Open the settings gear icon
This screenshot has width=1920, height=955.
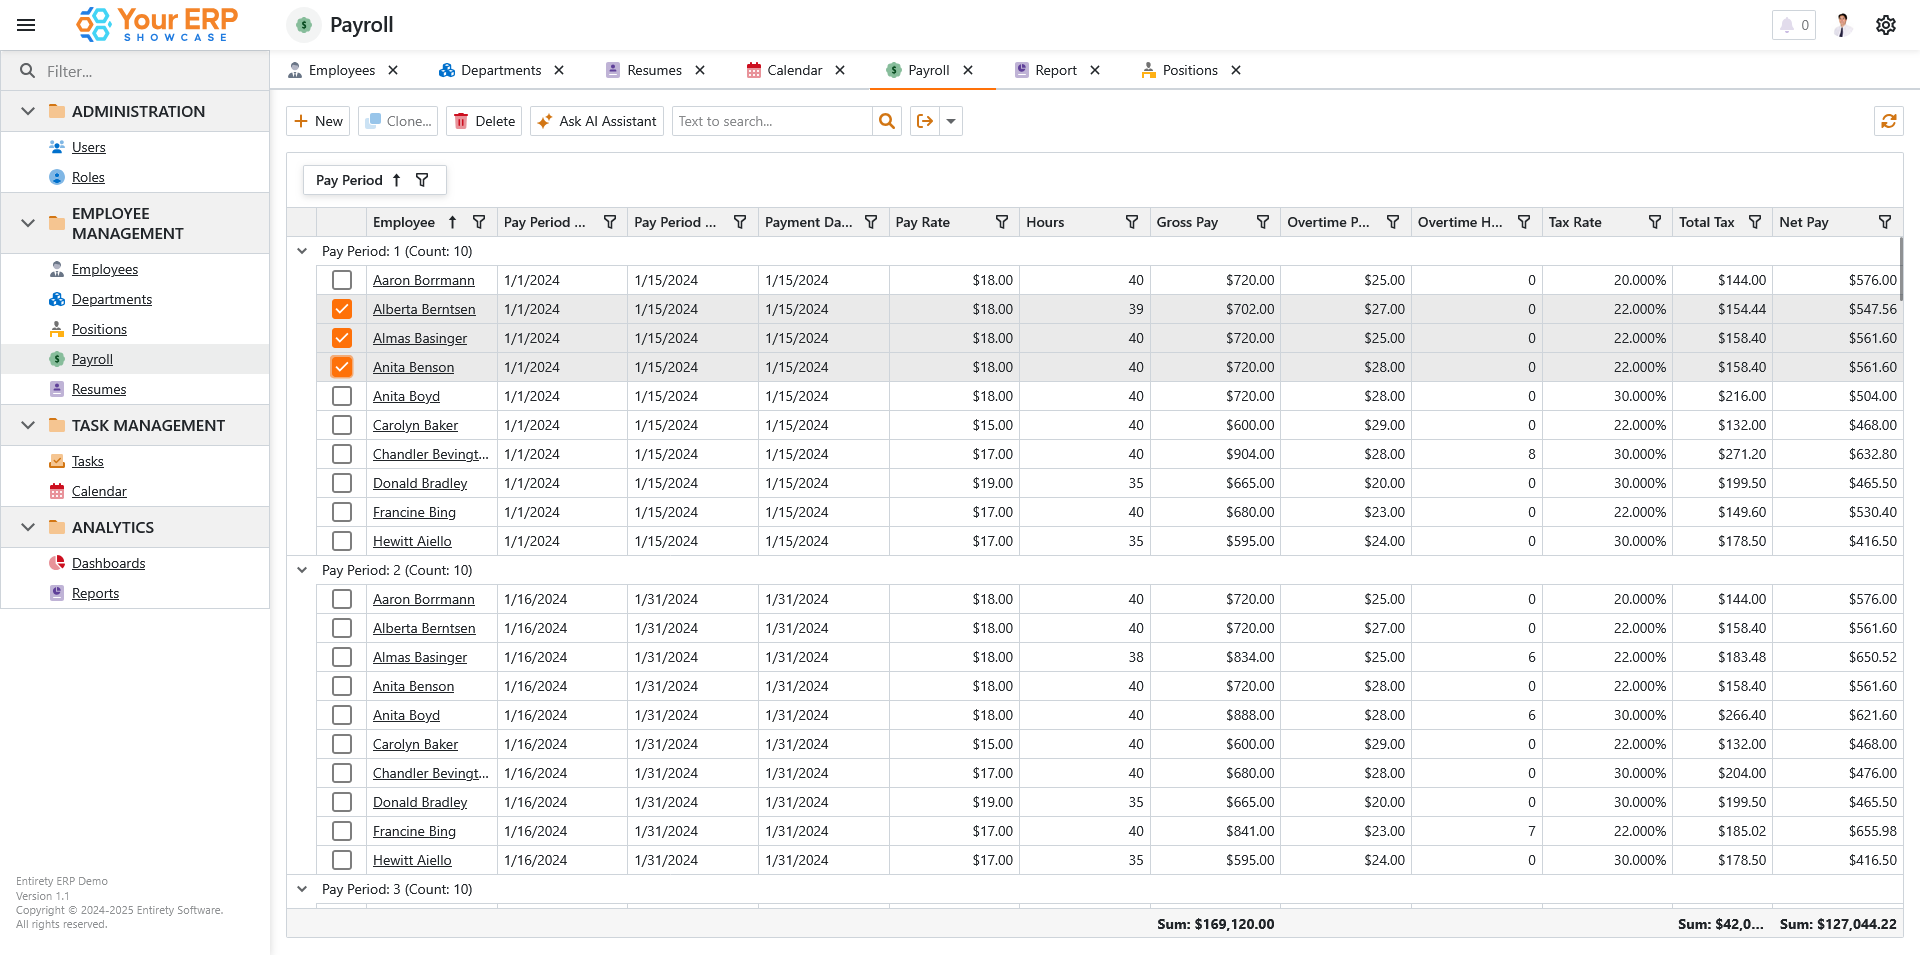[1885, 25]
